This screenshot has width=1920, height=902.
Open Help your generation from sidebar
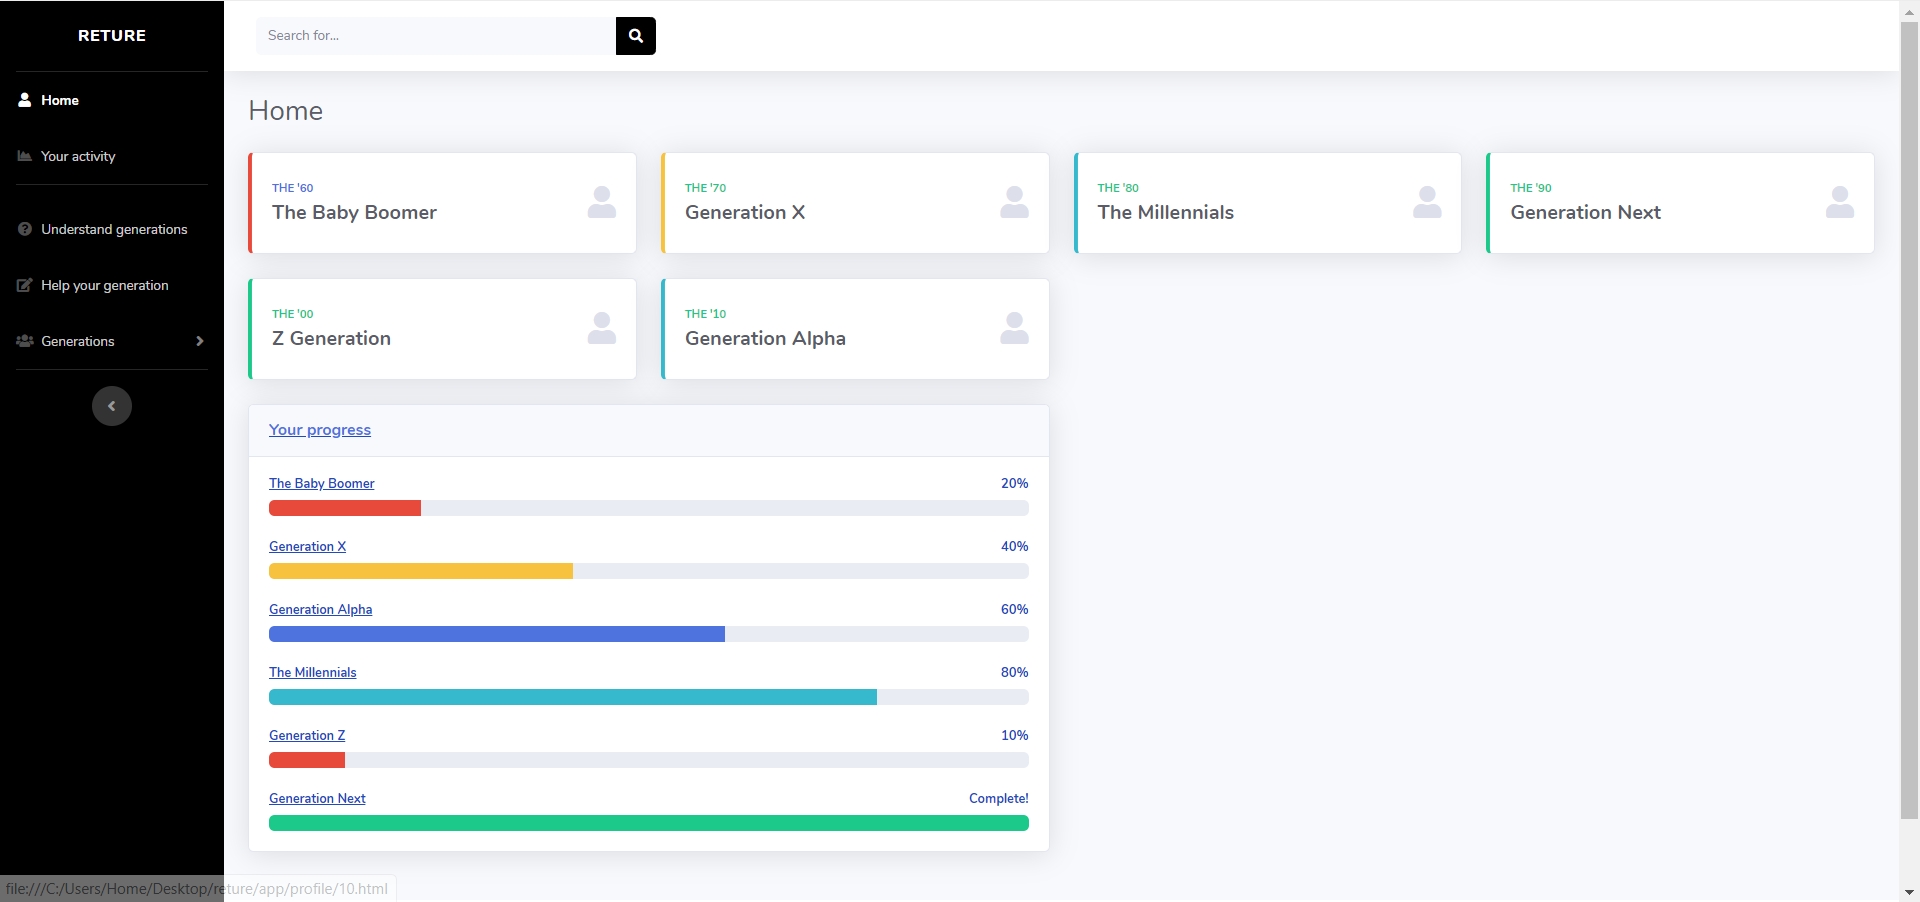[104, 285]
